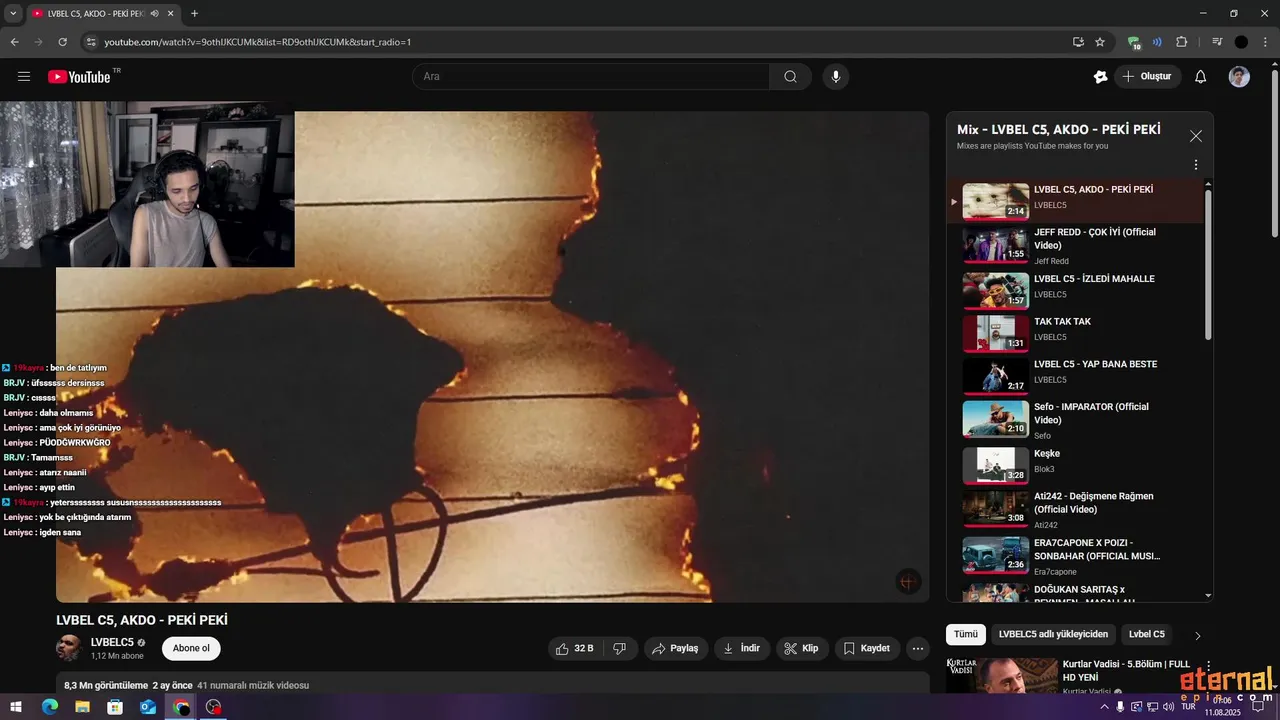Open the Mix playlist three-dot options
The width and height of the screenshot is (1280, 720).
click(x=1195, y=165)
